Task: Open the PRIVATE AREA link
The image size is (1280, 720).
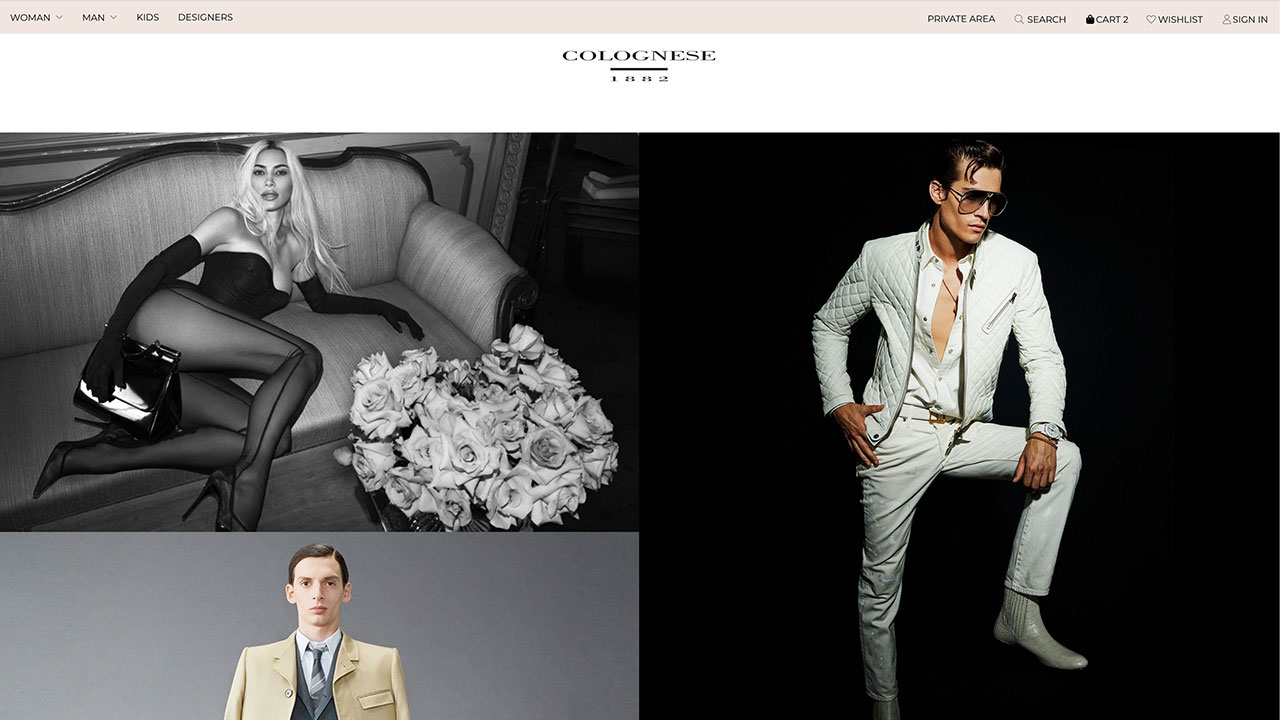Action: coord(960,19)
